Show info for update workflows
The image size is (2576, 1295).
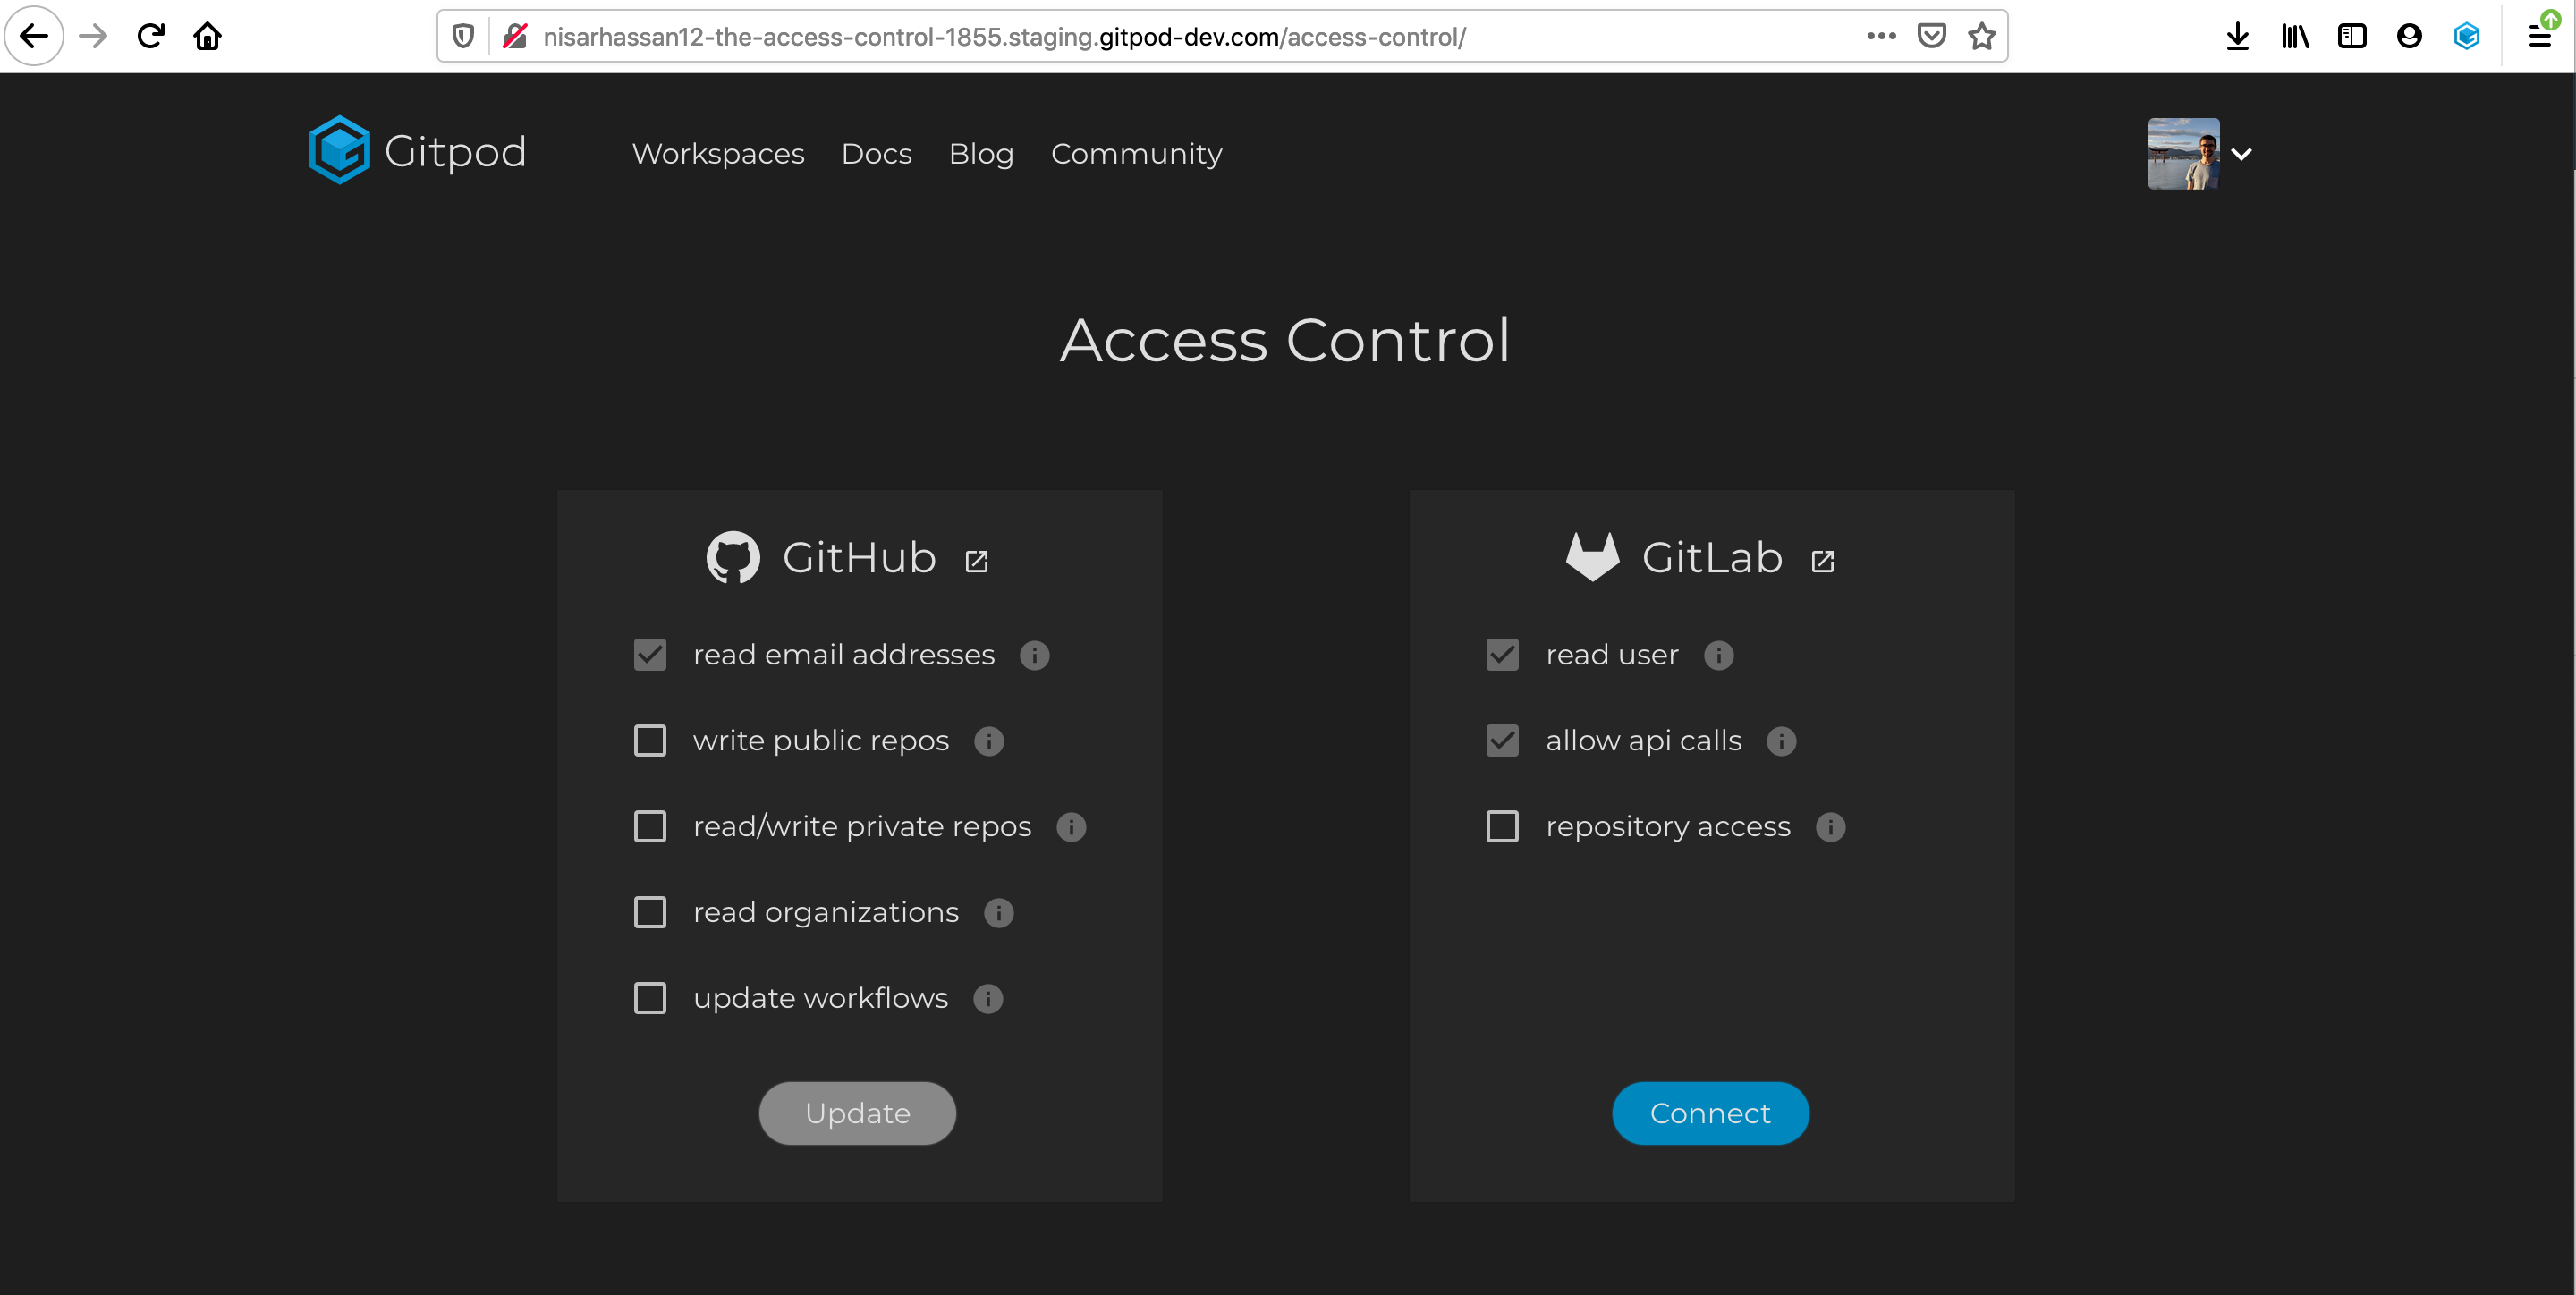[987, 999]
